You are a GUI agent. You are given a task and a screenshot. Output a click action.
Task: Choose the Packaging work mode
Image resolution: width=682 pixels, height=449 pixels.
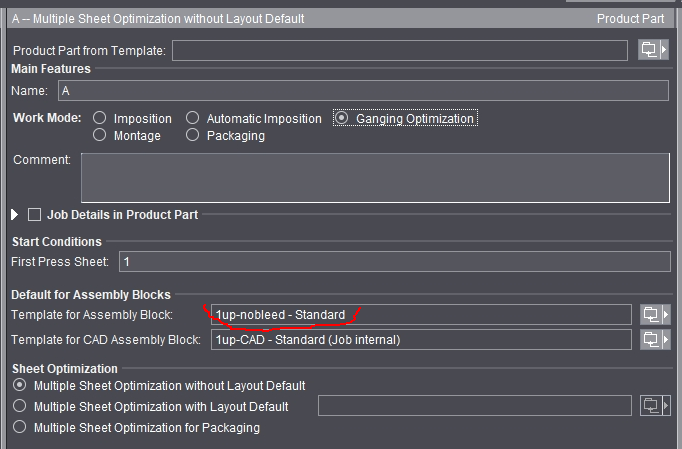coord(193,135)
